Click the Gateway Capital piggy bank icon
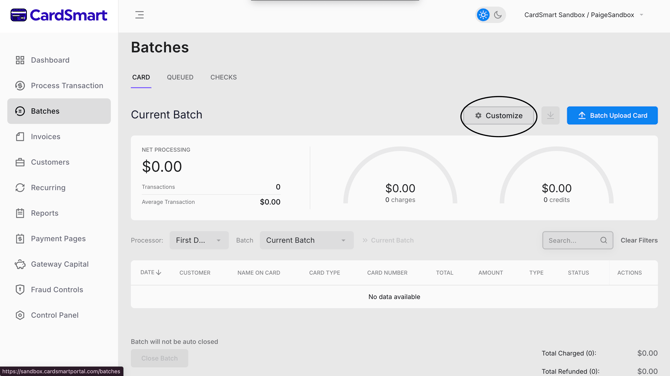The width and height of the screenshot is (670, 376). (20, 264)
